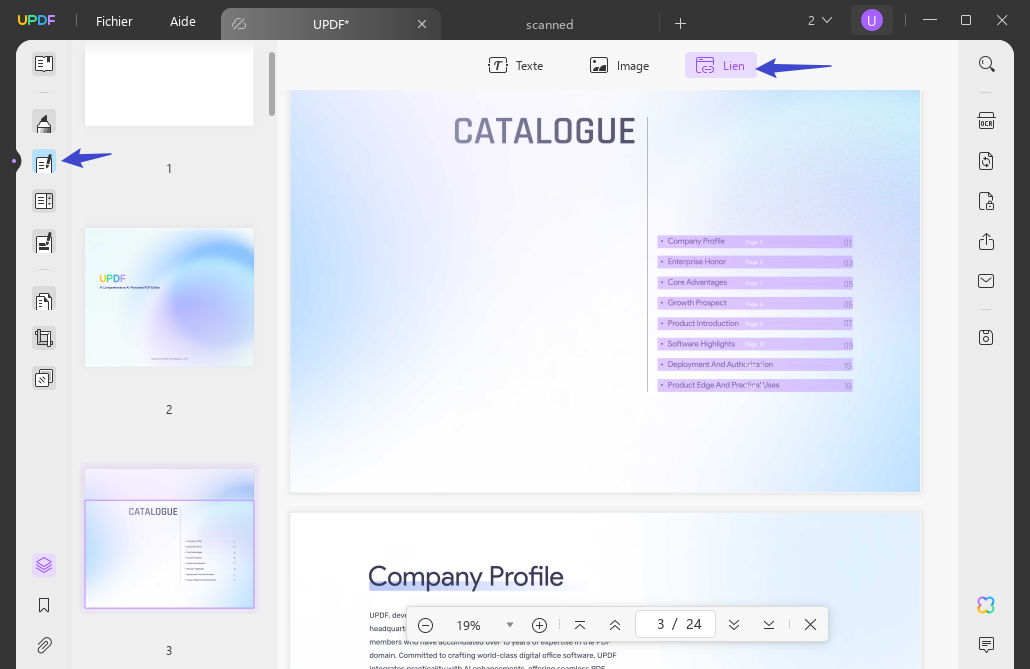1030x669 pixels.
Task: Click the Software Highlights link entry
Action: (755, 344)
